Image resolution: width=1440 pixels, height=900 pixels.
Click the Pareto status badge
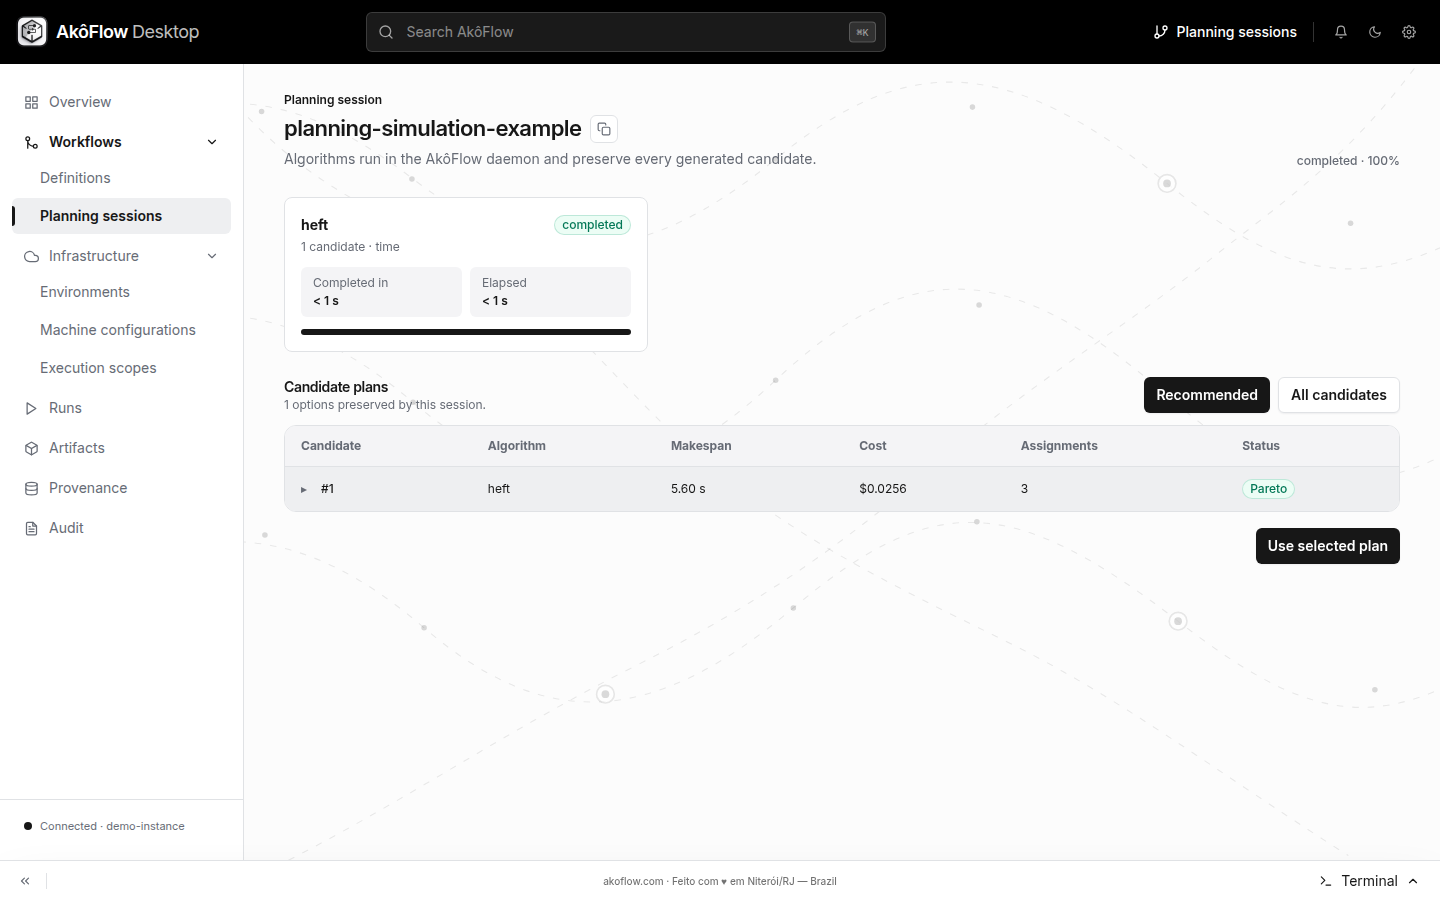1268,489
